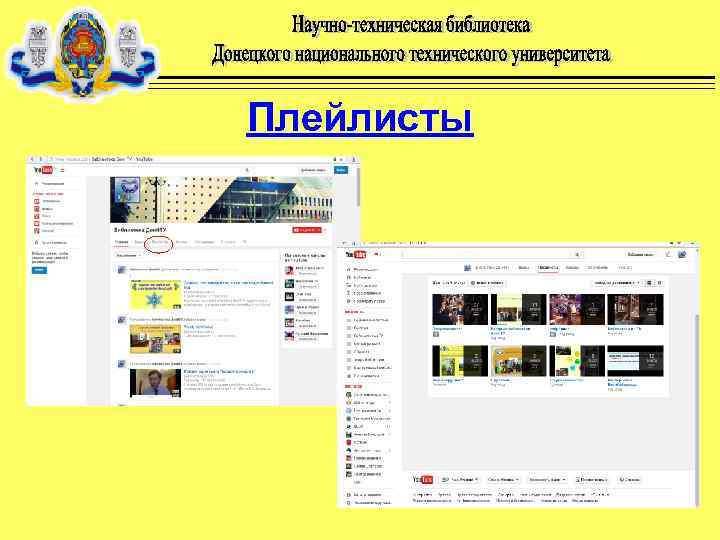Open guide menu icon in right window

(377, 254)
